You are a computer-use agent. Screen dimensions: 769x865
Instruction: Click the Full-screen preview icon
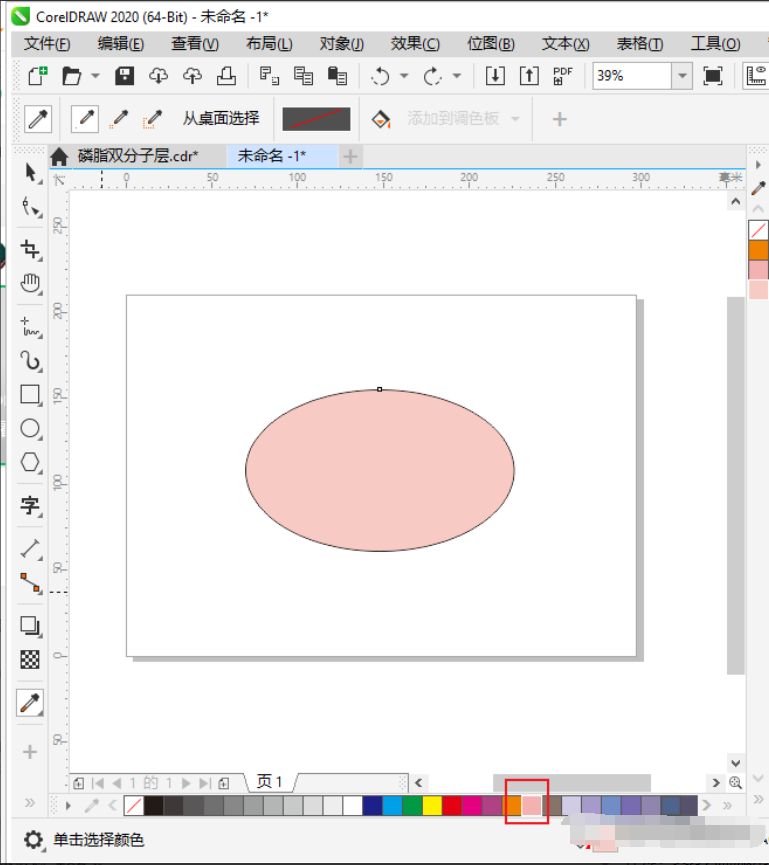713,76
